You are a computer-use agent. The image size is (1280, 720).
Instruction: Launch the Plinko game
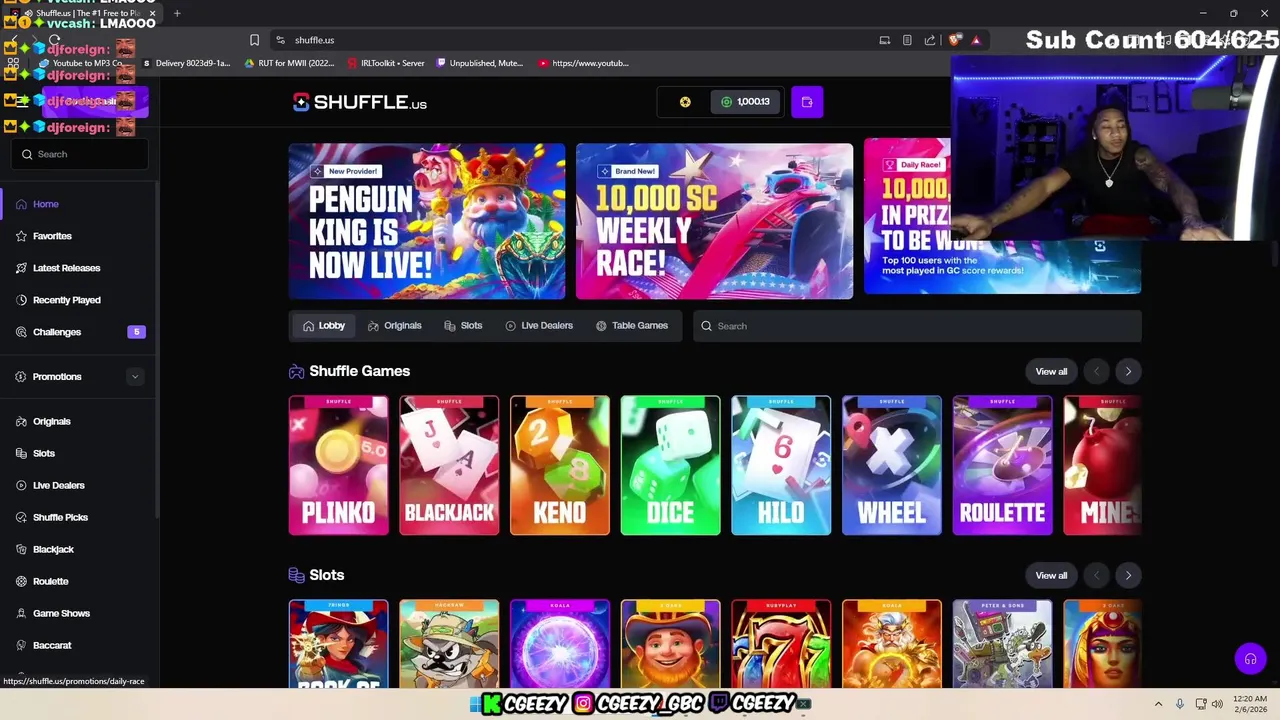pyautogui.click(x=338, y=466)
